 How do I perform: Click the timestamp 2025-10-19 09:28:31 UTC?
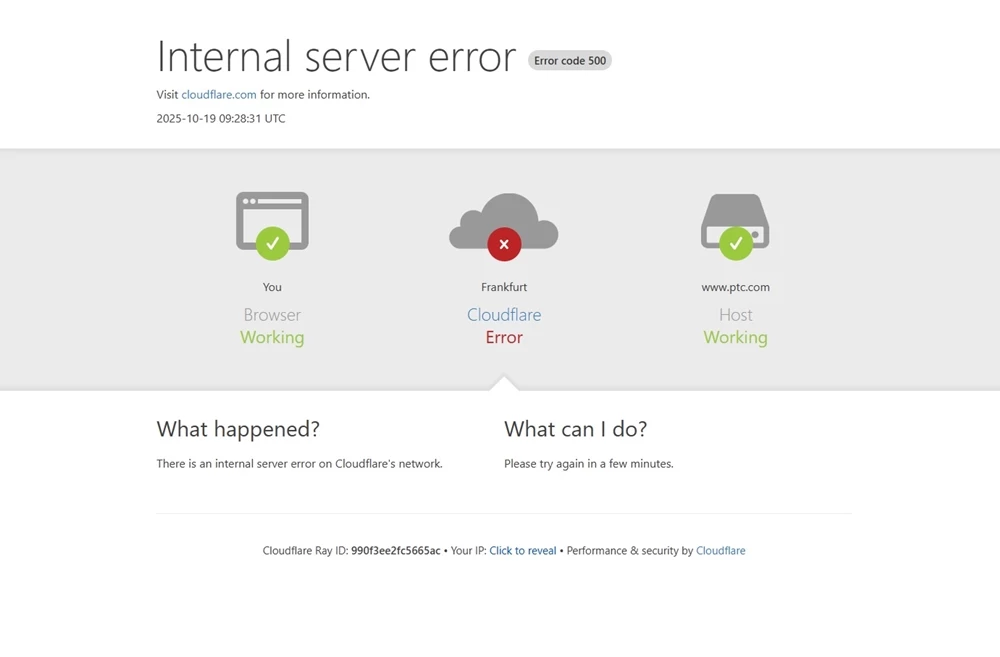pyautogui.click(x=221, y=119)
